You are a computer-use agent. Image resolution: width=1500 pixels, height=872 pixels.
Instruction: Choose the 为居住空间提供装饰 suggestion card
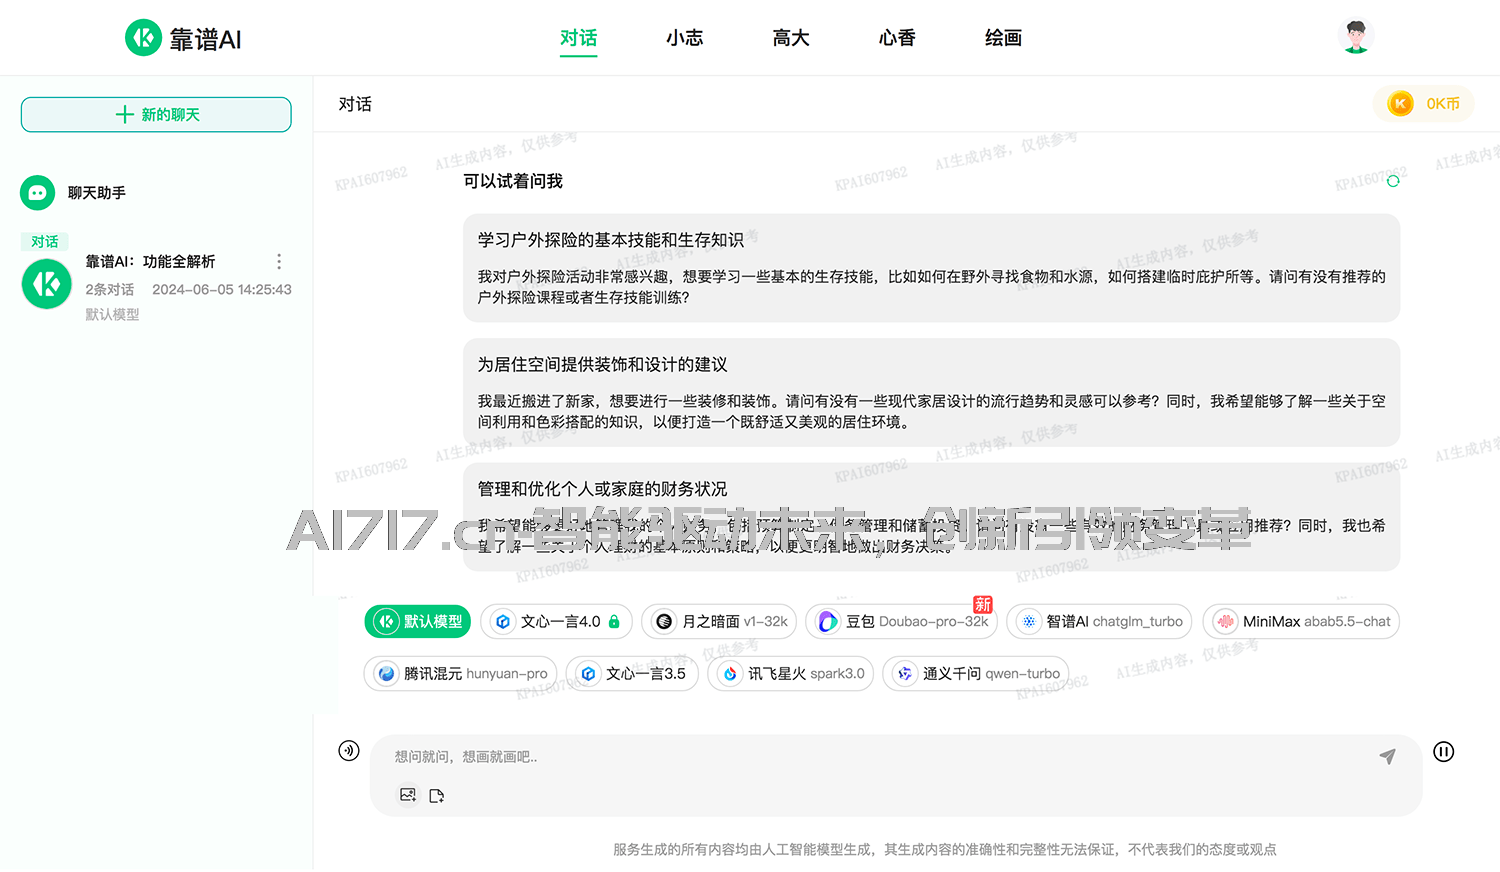coord(931,392)
